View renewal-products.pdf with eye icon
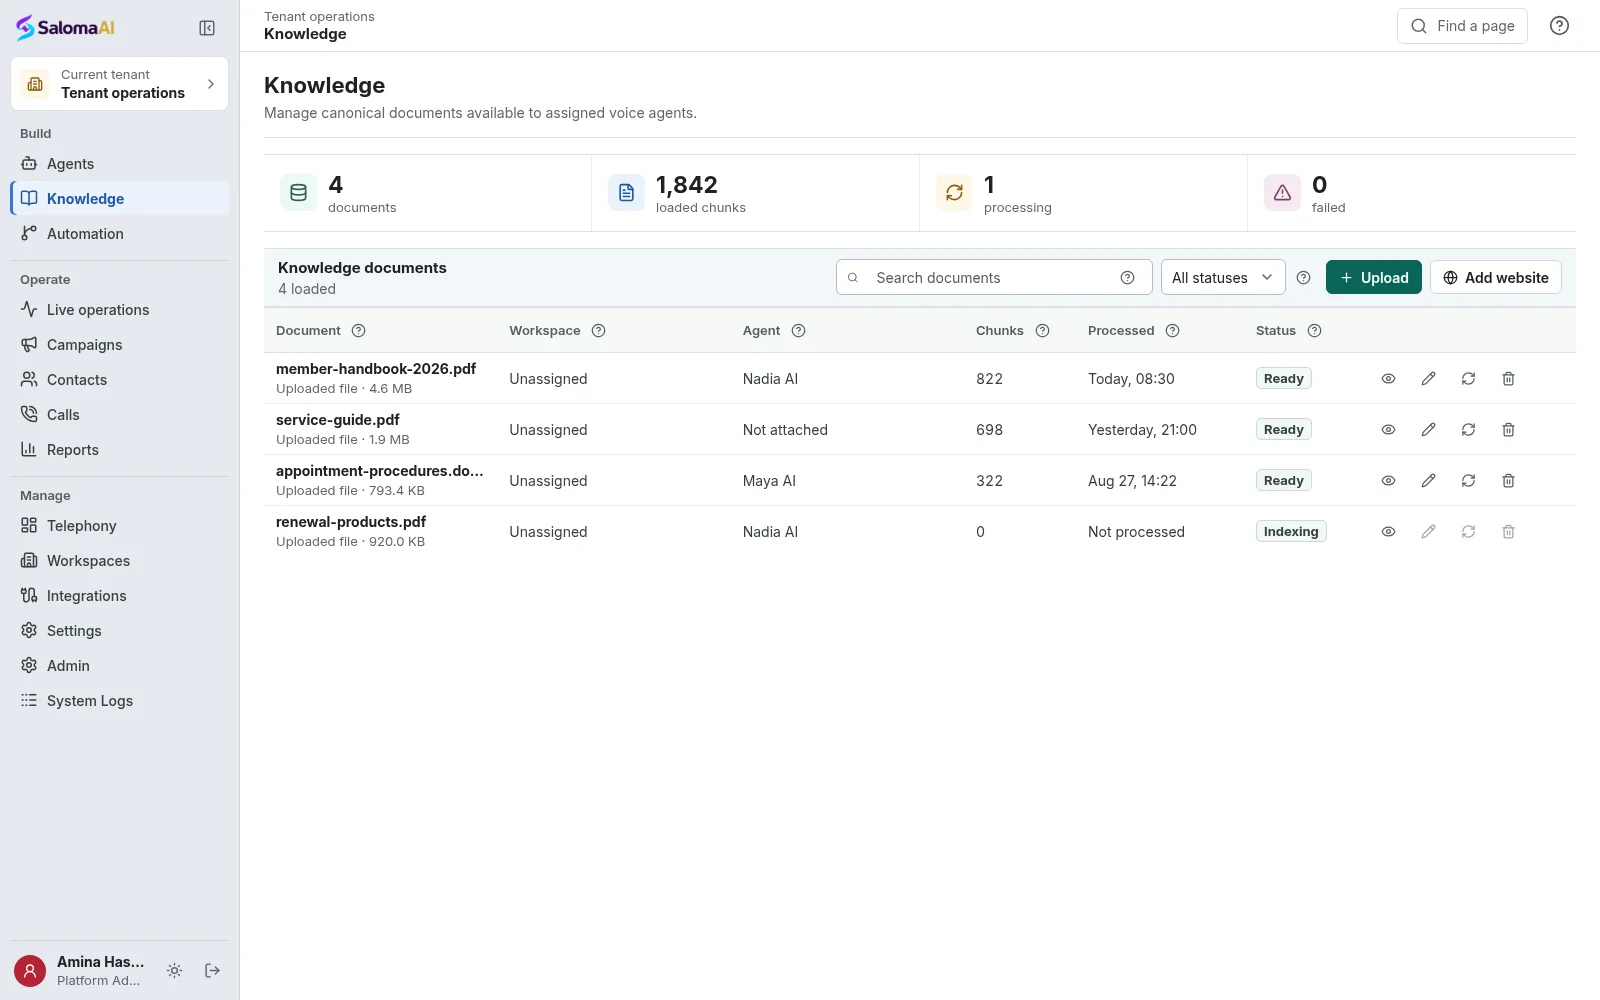This screenshot has width=1600, height=1000. point(1388,532)
